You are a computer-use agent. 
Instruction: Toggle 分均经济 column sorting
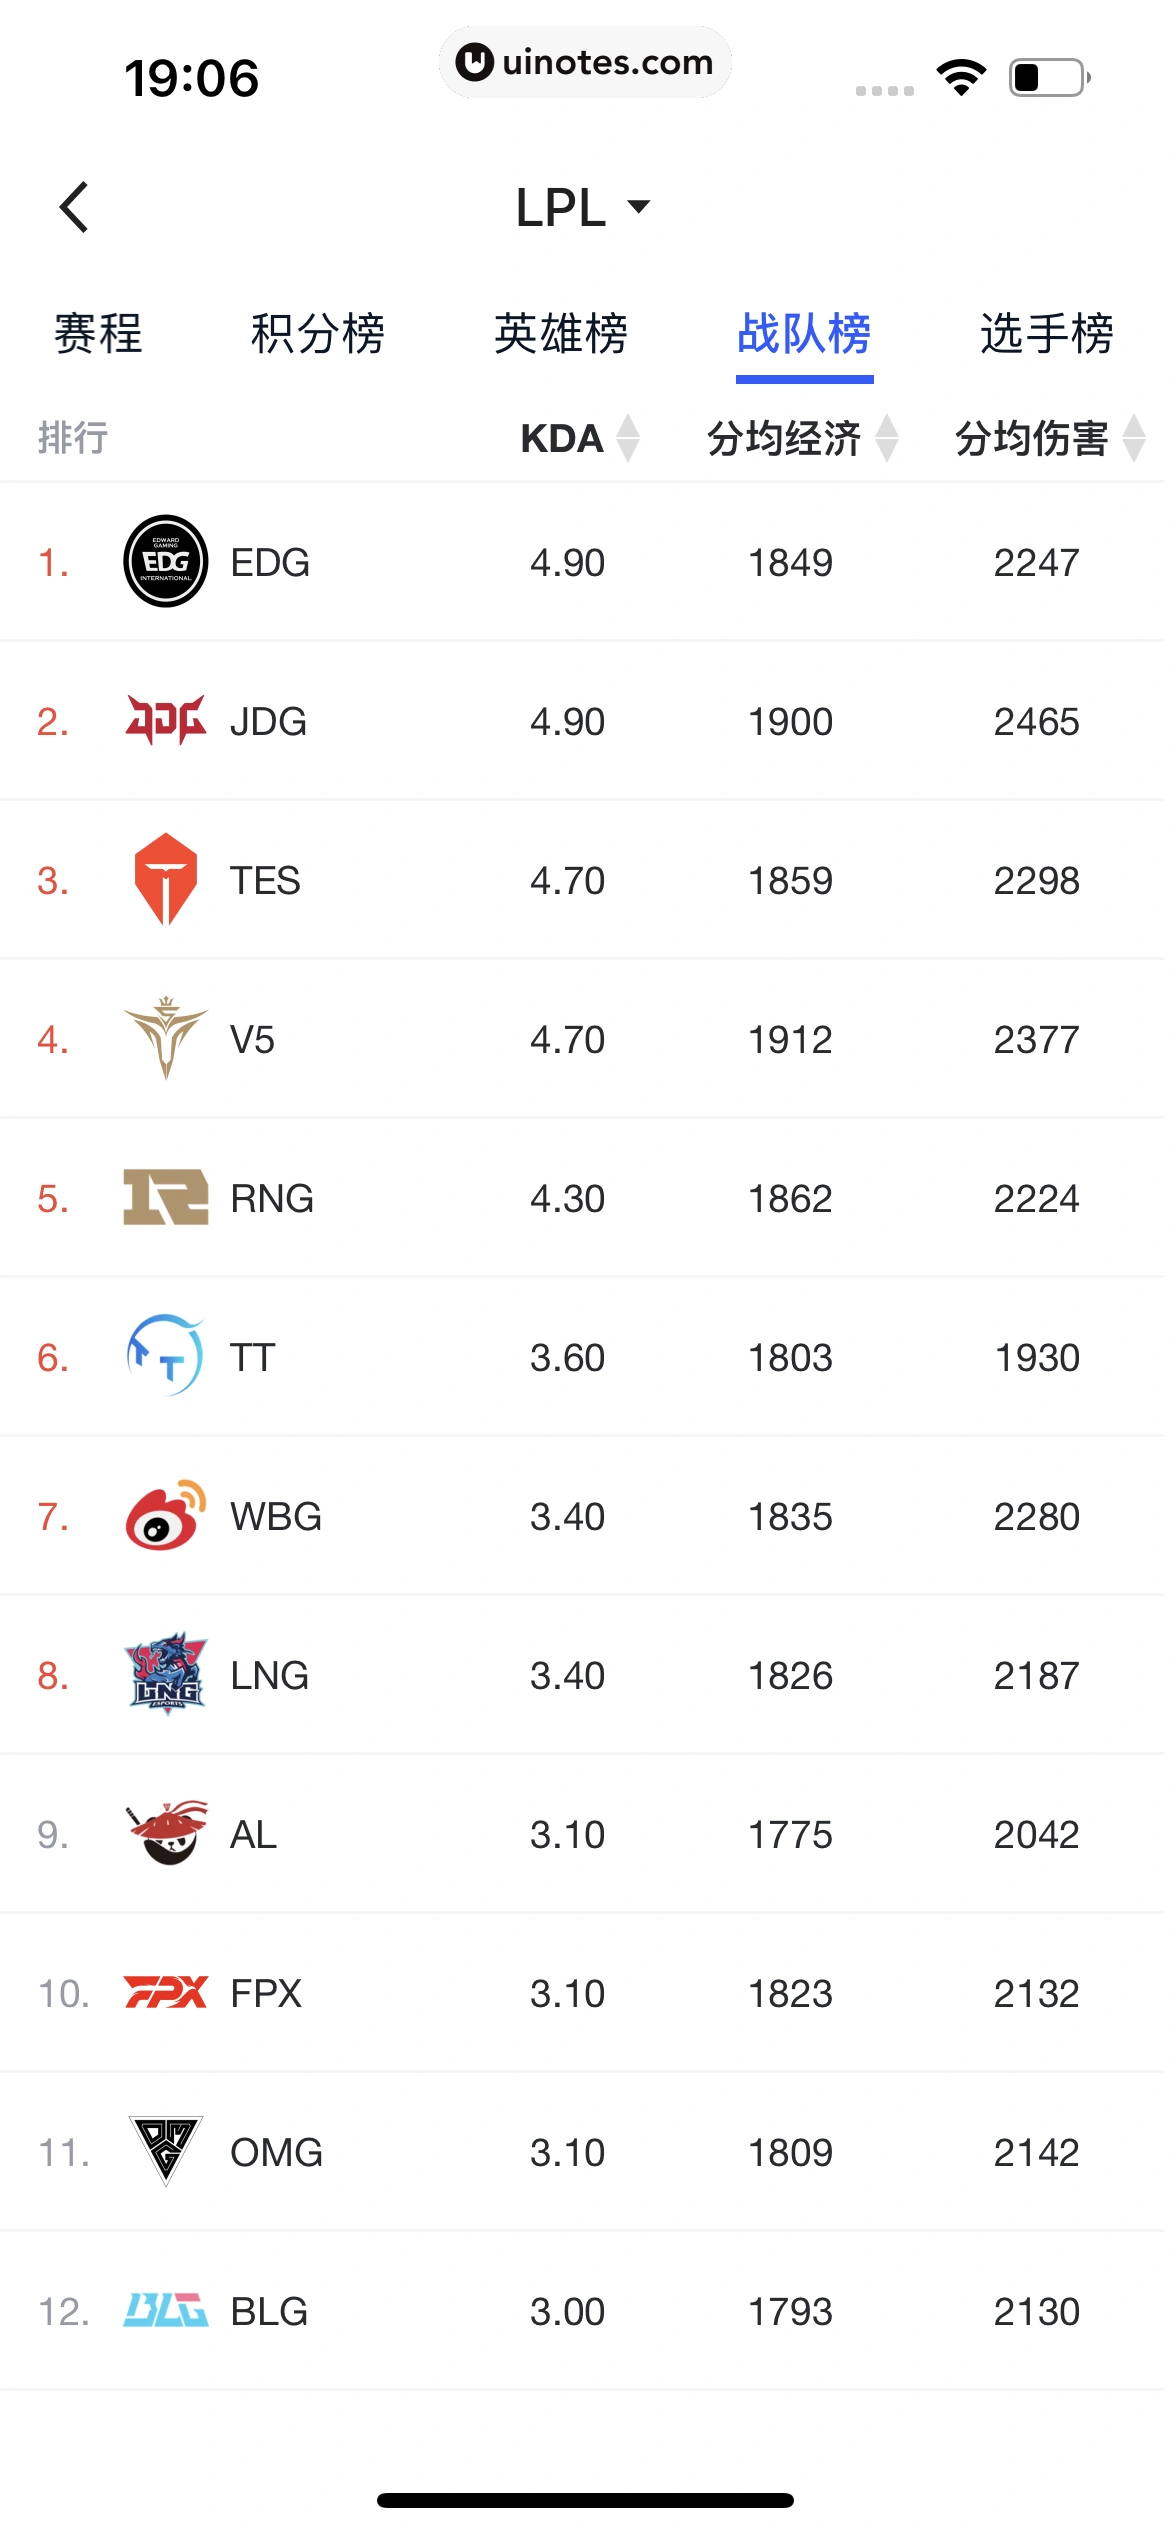tap(803, 438)
